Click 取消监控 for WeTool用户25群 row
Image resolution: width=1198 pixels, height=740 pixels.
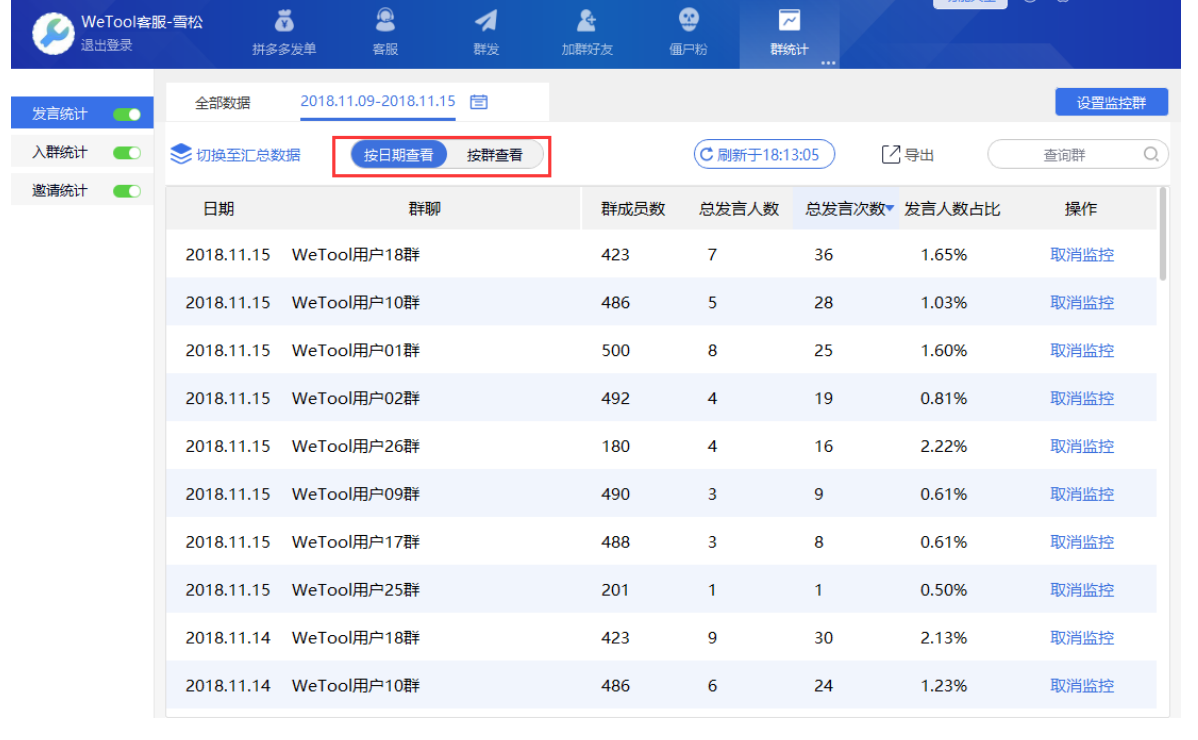pos(1082,590)
